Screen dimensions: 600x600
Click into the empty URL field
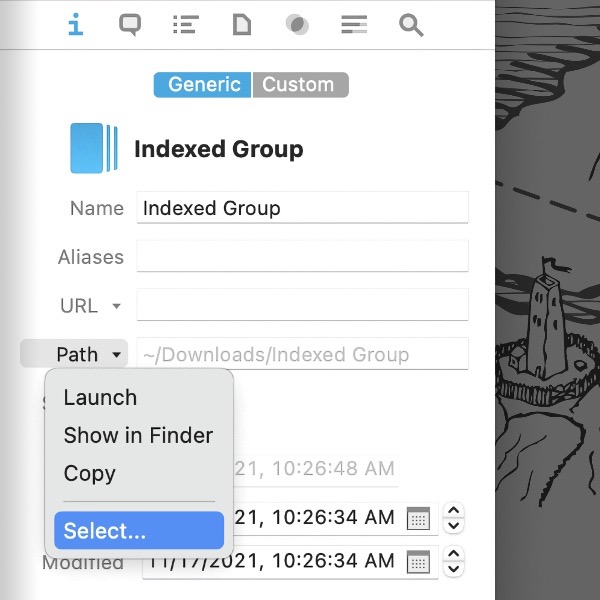[302, 305]
